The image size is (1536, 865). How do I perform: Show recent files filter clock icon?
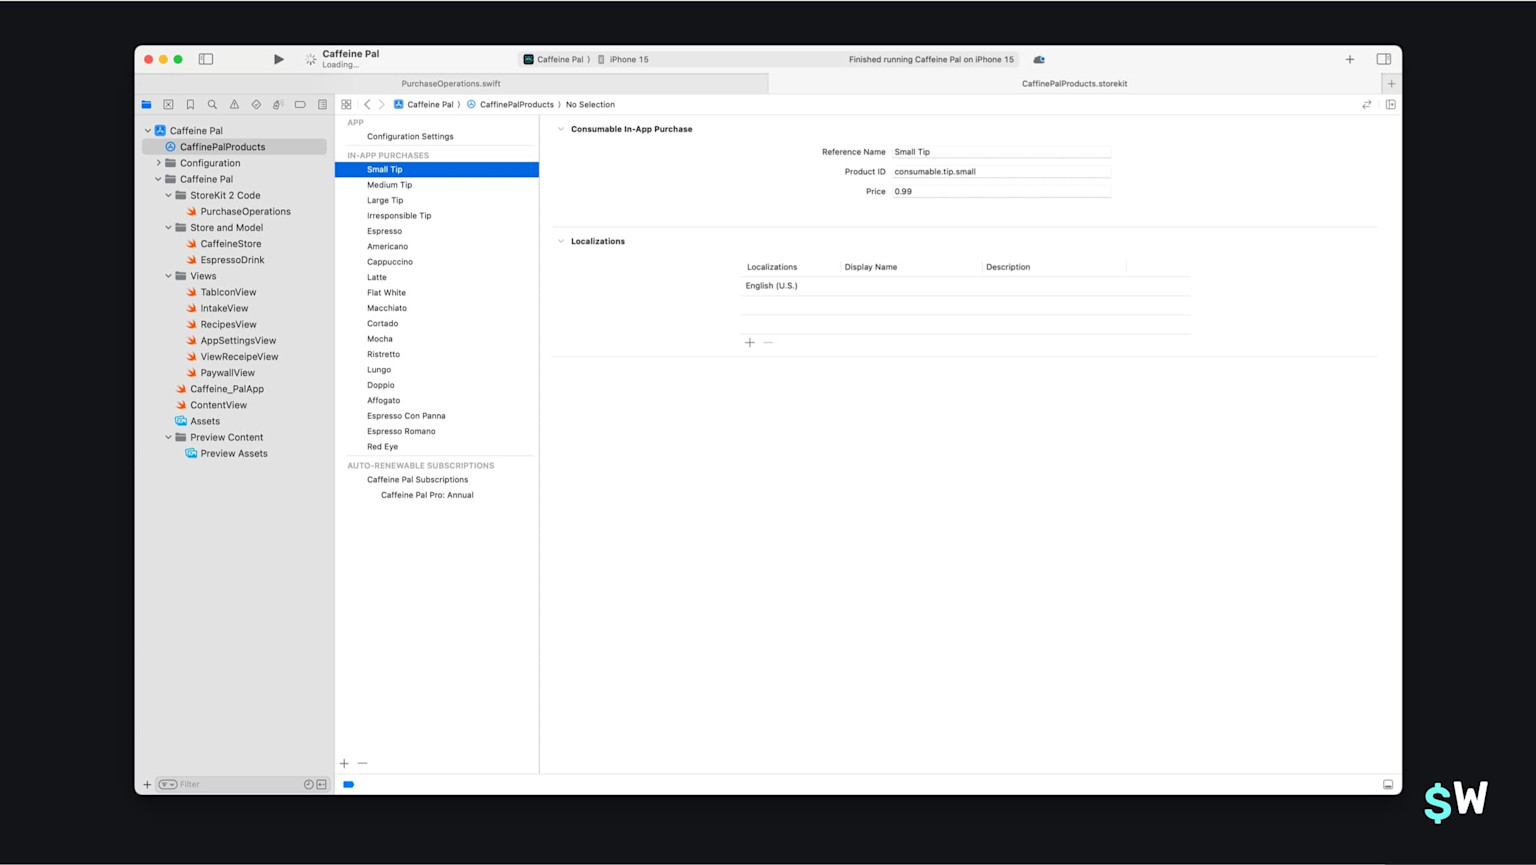point(308,784)
